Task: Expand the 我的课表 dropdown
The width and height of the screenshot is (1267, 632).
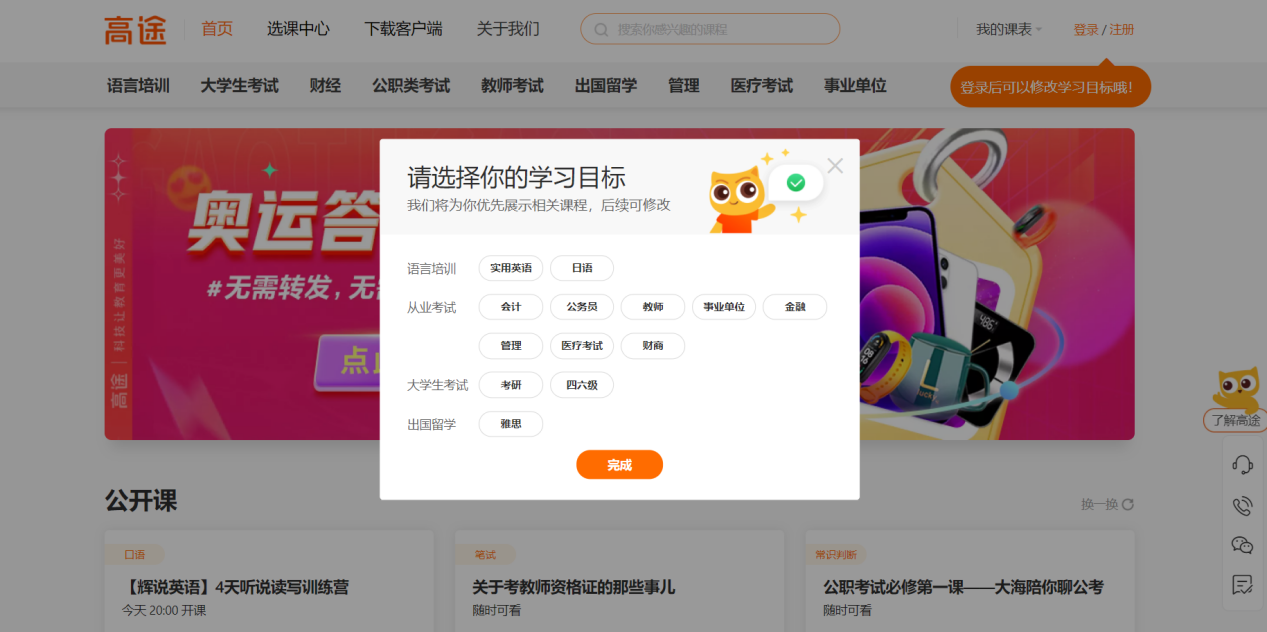Action: 1008,30
